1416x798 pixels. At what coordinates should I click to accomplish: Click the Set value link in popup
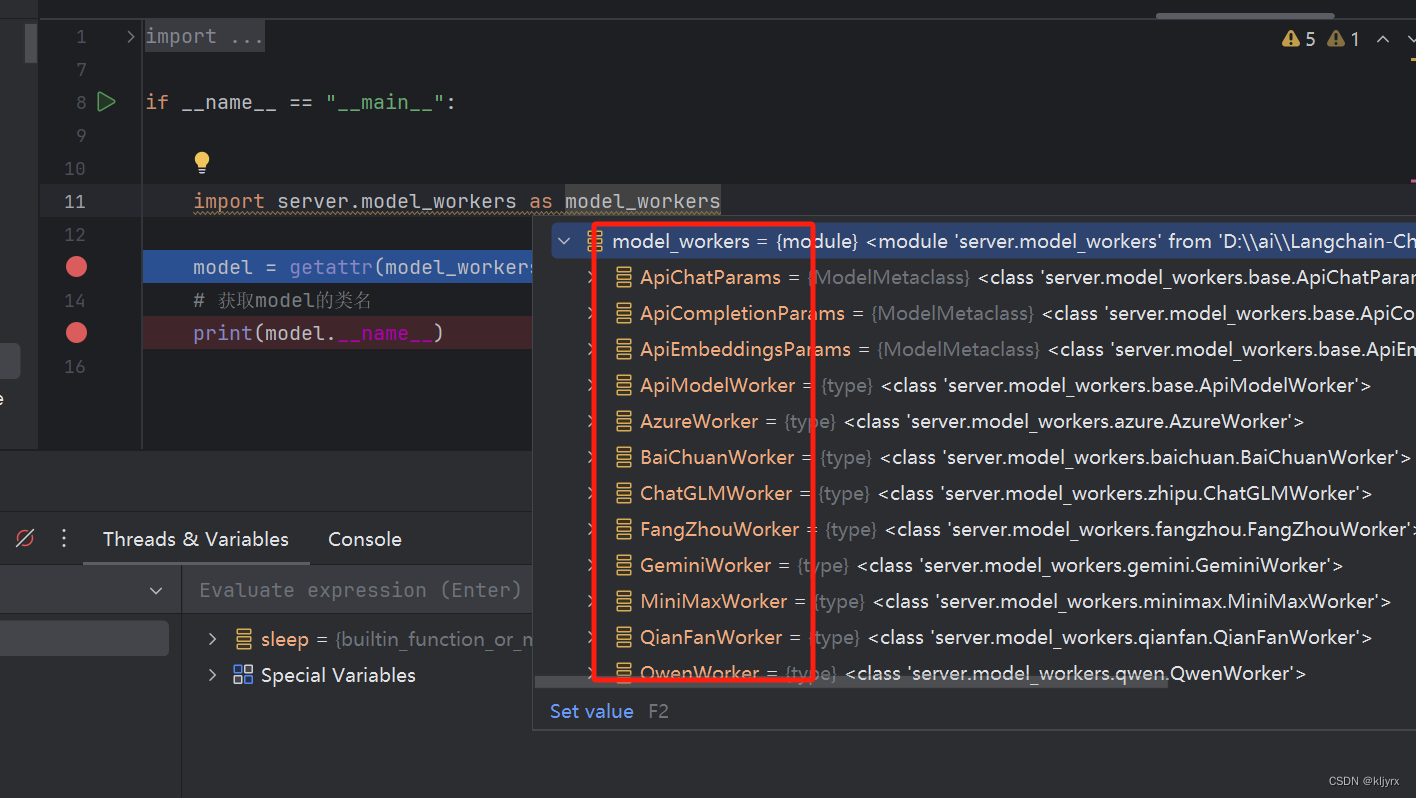click(x=591, y=711)
